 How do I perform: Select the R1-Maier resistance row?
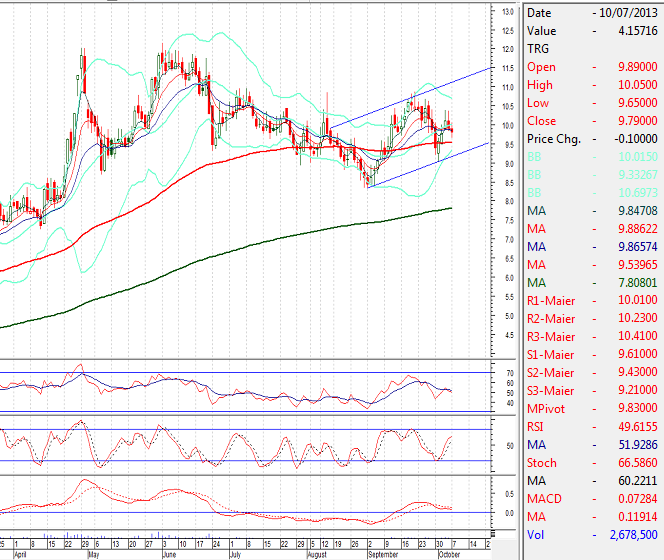coord(592,300)
